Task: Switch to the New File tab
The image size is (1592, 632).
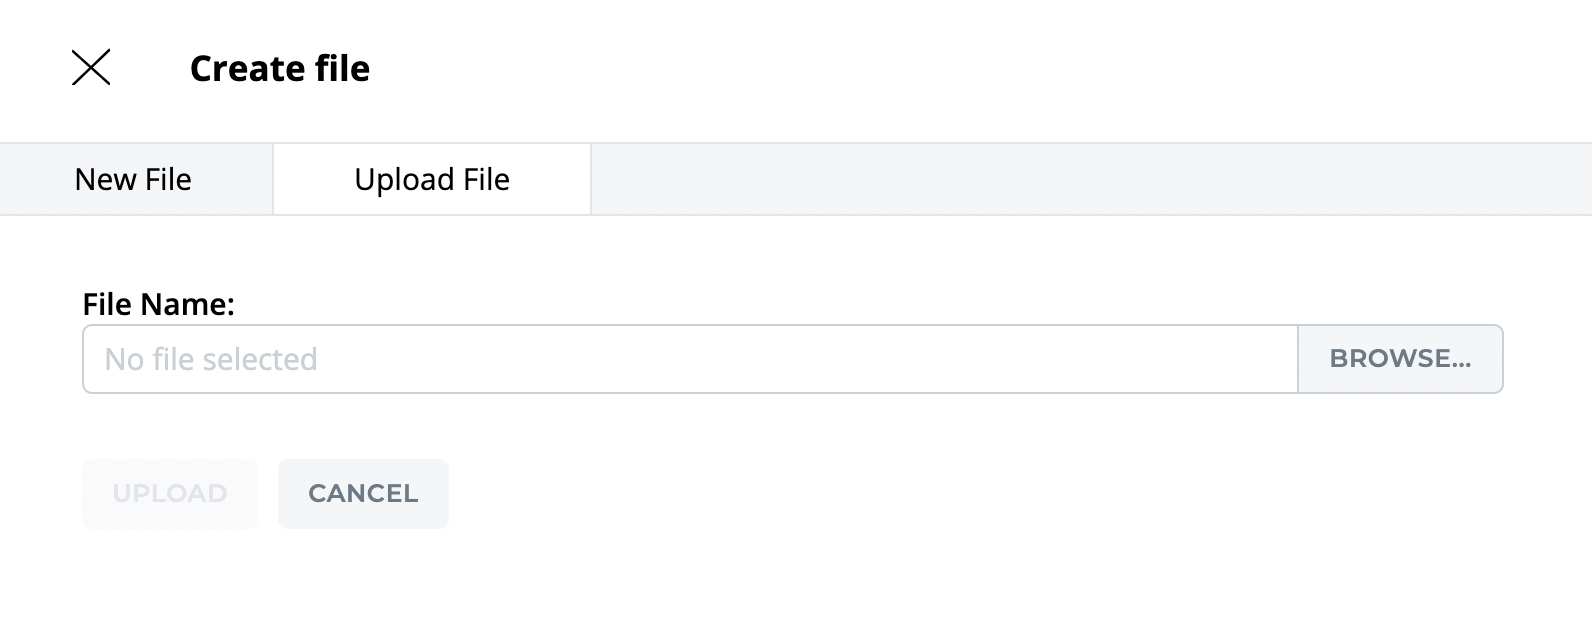Action: point(133,180)
